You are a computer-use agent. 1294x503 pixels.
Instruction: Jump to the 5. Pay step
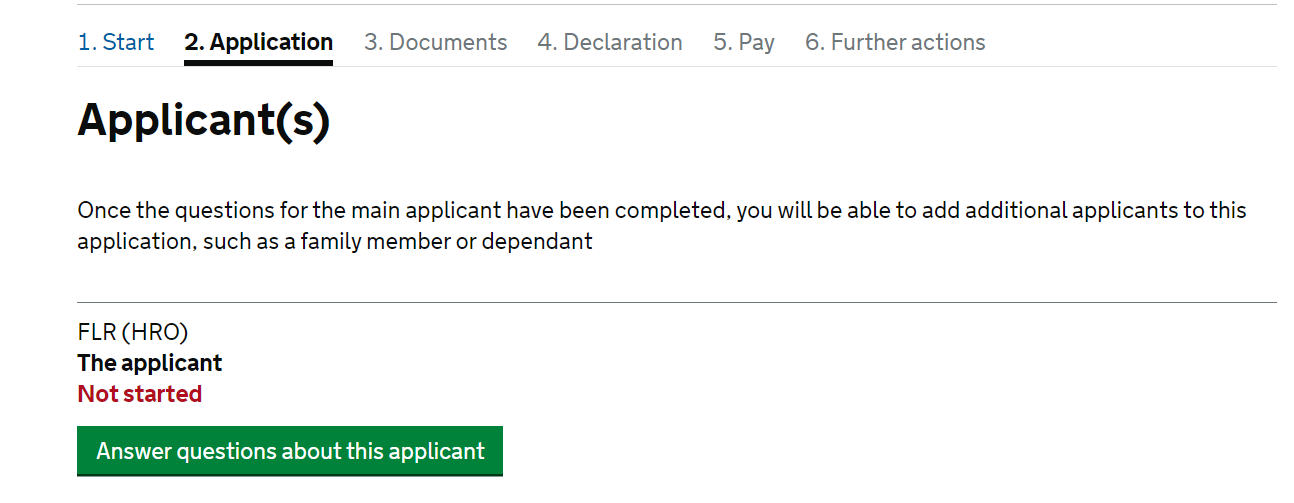click(744, 42)
